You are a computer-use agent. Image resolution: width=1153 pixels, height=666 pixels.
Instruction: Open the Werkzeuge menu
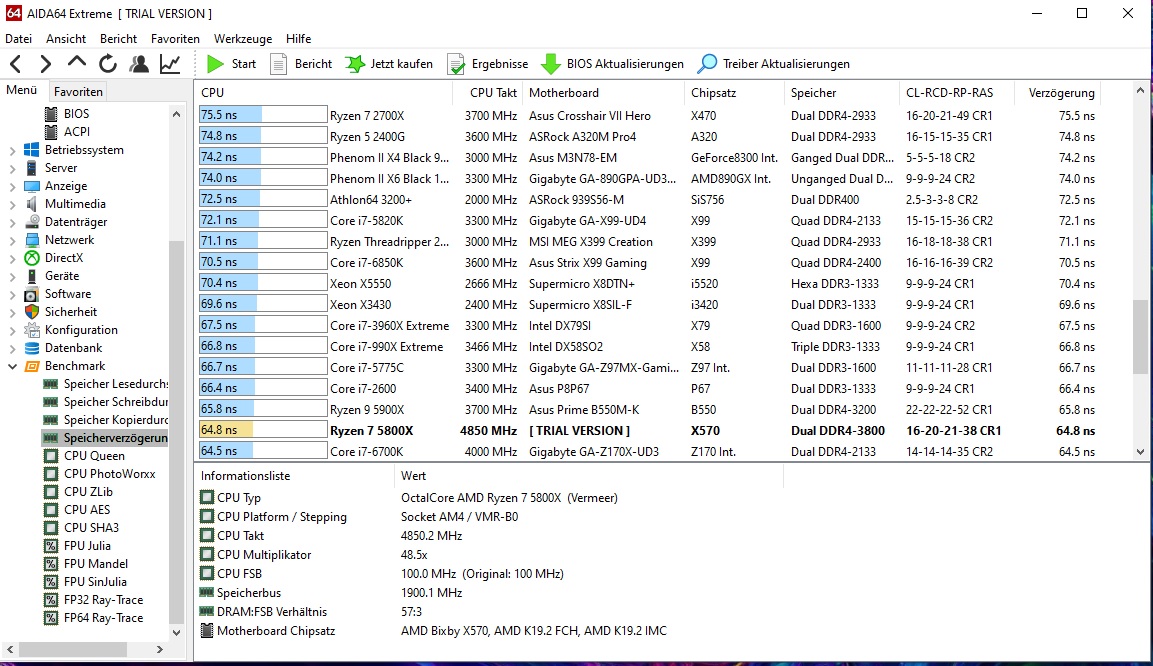point(243,39)
